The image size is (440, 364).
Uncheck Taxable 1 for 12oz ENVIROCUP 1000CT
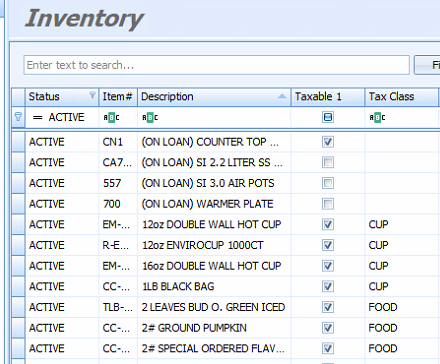[328, 245]
